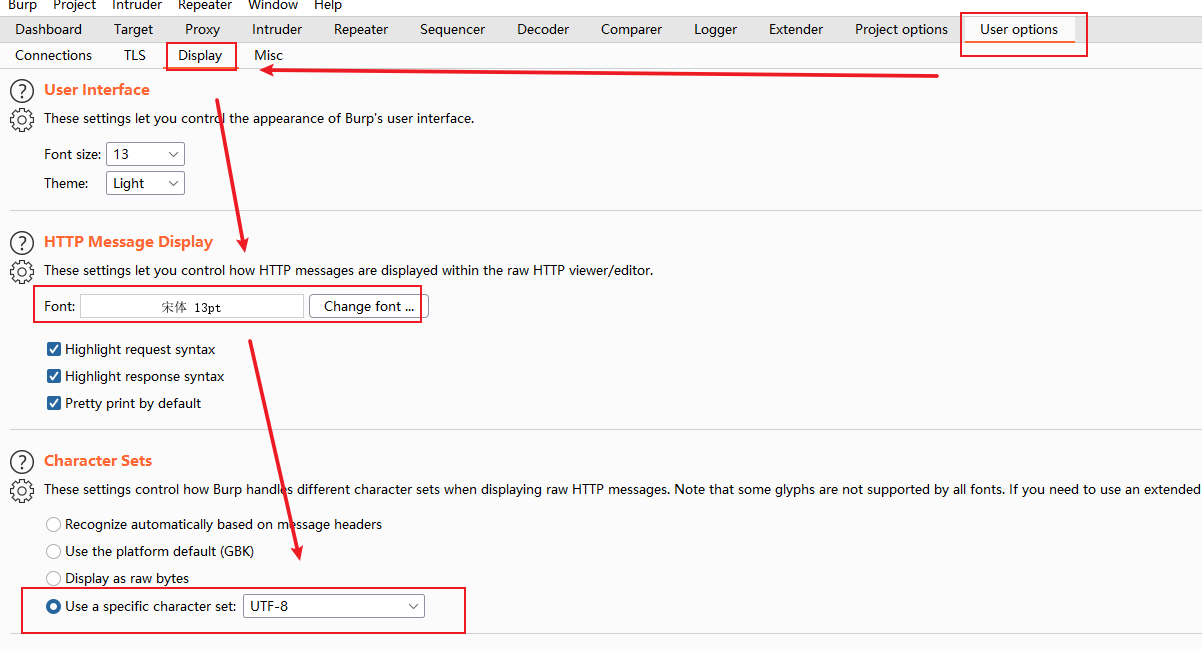
Task: Open the Intruder menu in menu bar
Action: (x=137, y=5)
